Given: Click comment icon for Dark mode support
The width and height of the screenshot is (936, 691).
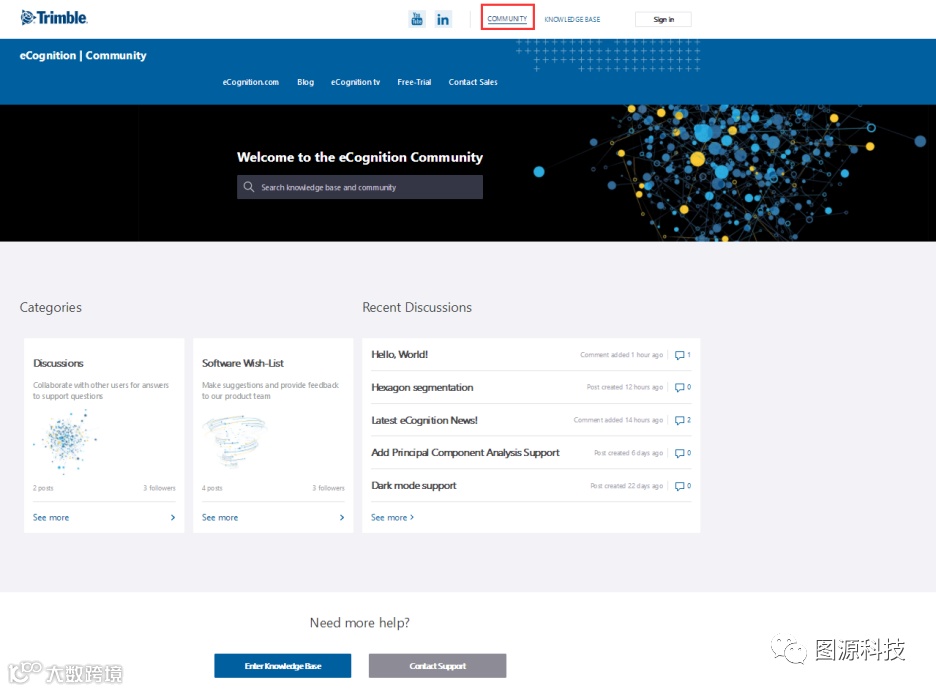Looking at the screenshot, I should pyautogui.click(x=679, y=486).
